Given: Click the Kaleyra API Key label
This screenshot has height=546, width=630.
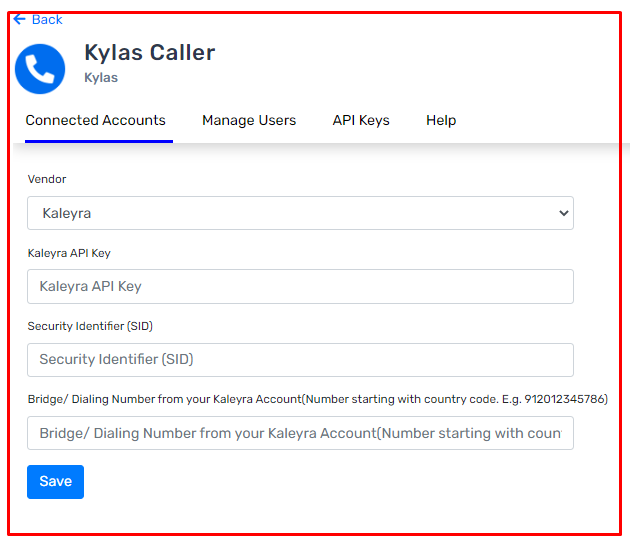Looking at the screenshot, I should pyautogui.click(x=69, y=253).
